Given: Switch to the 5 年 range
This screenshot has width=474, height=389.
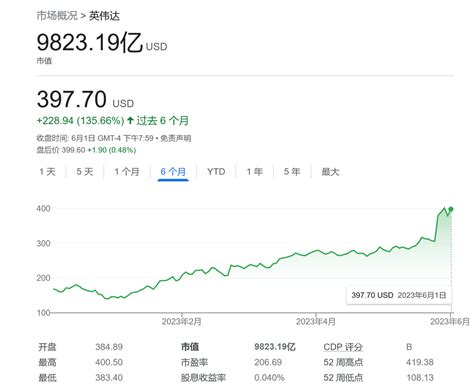Looking at the screenshot, I should pyautogui.click(x=292, y=172).
